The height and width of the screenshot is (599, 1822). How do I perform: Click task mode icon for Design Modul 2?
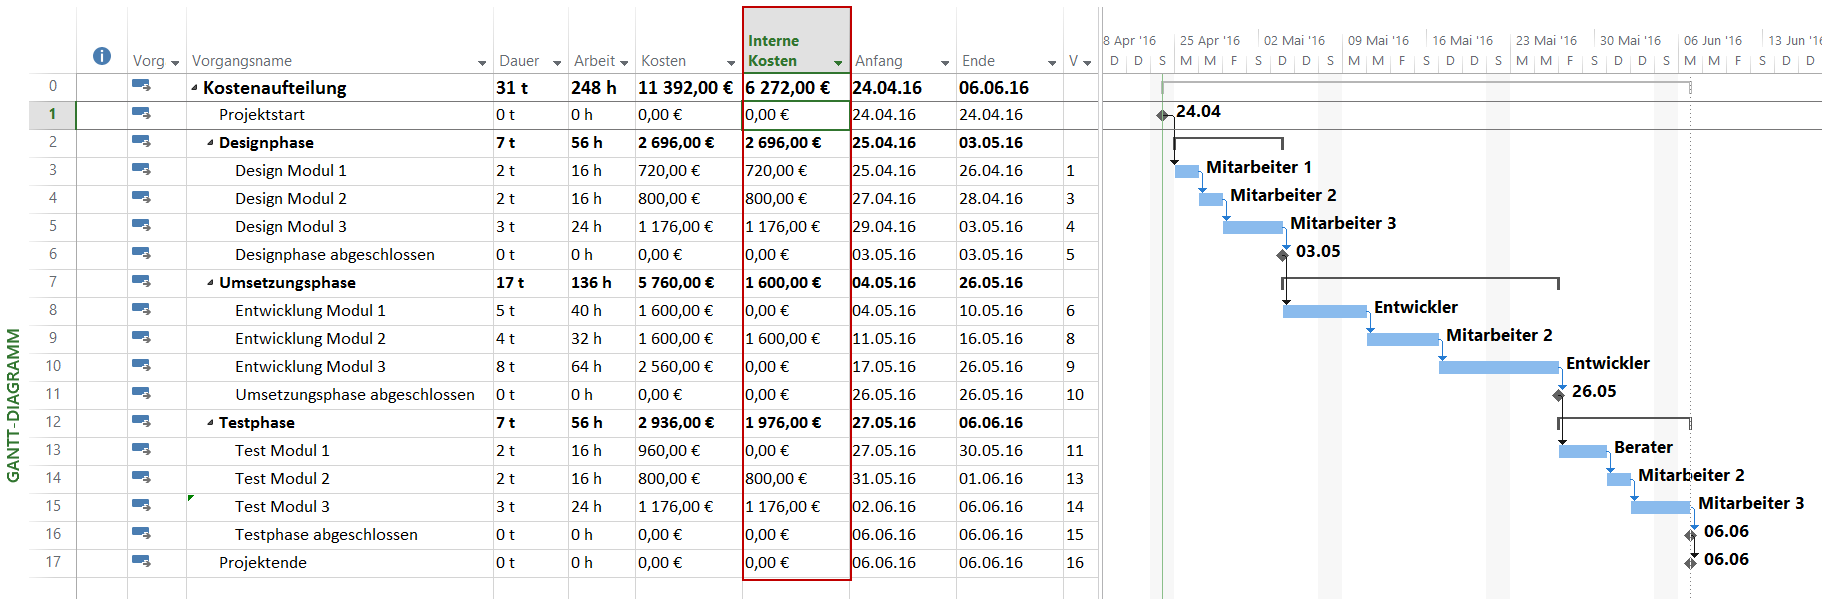[x=141, y=198]
